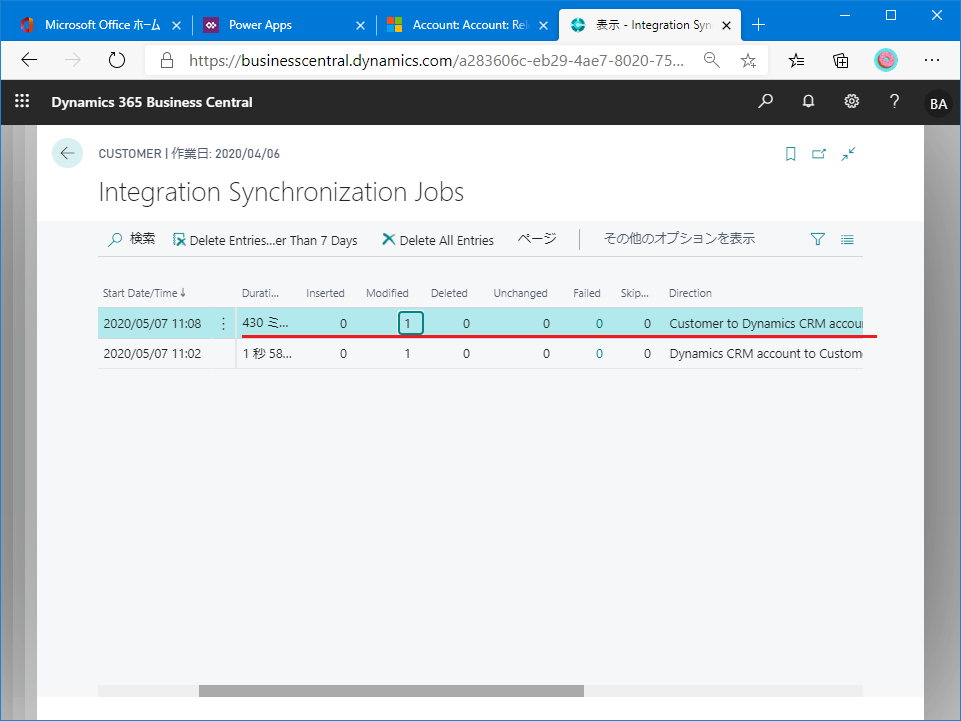
Task: Open Failed count link in 11:08 row
Action: point(599,324)
